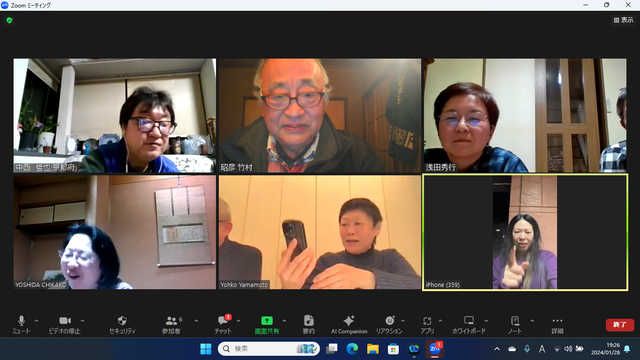Screen dimensions: 640x360
Task: Open the Reactions emoji icon
Action: pos(389,325)
